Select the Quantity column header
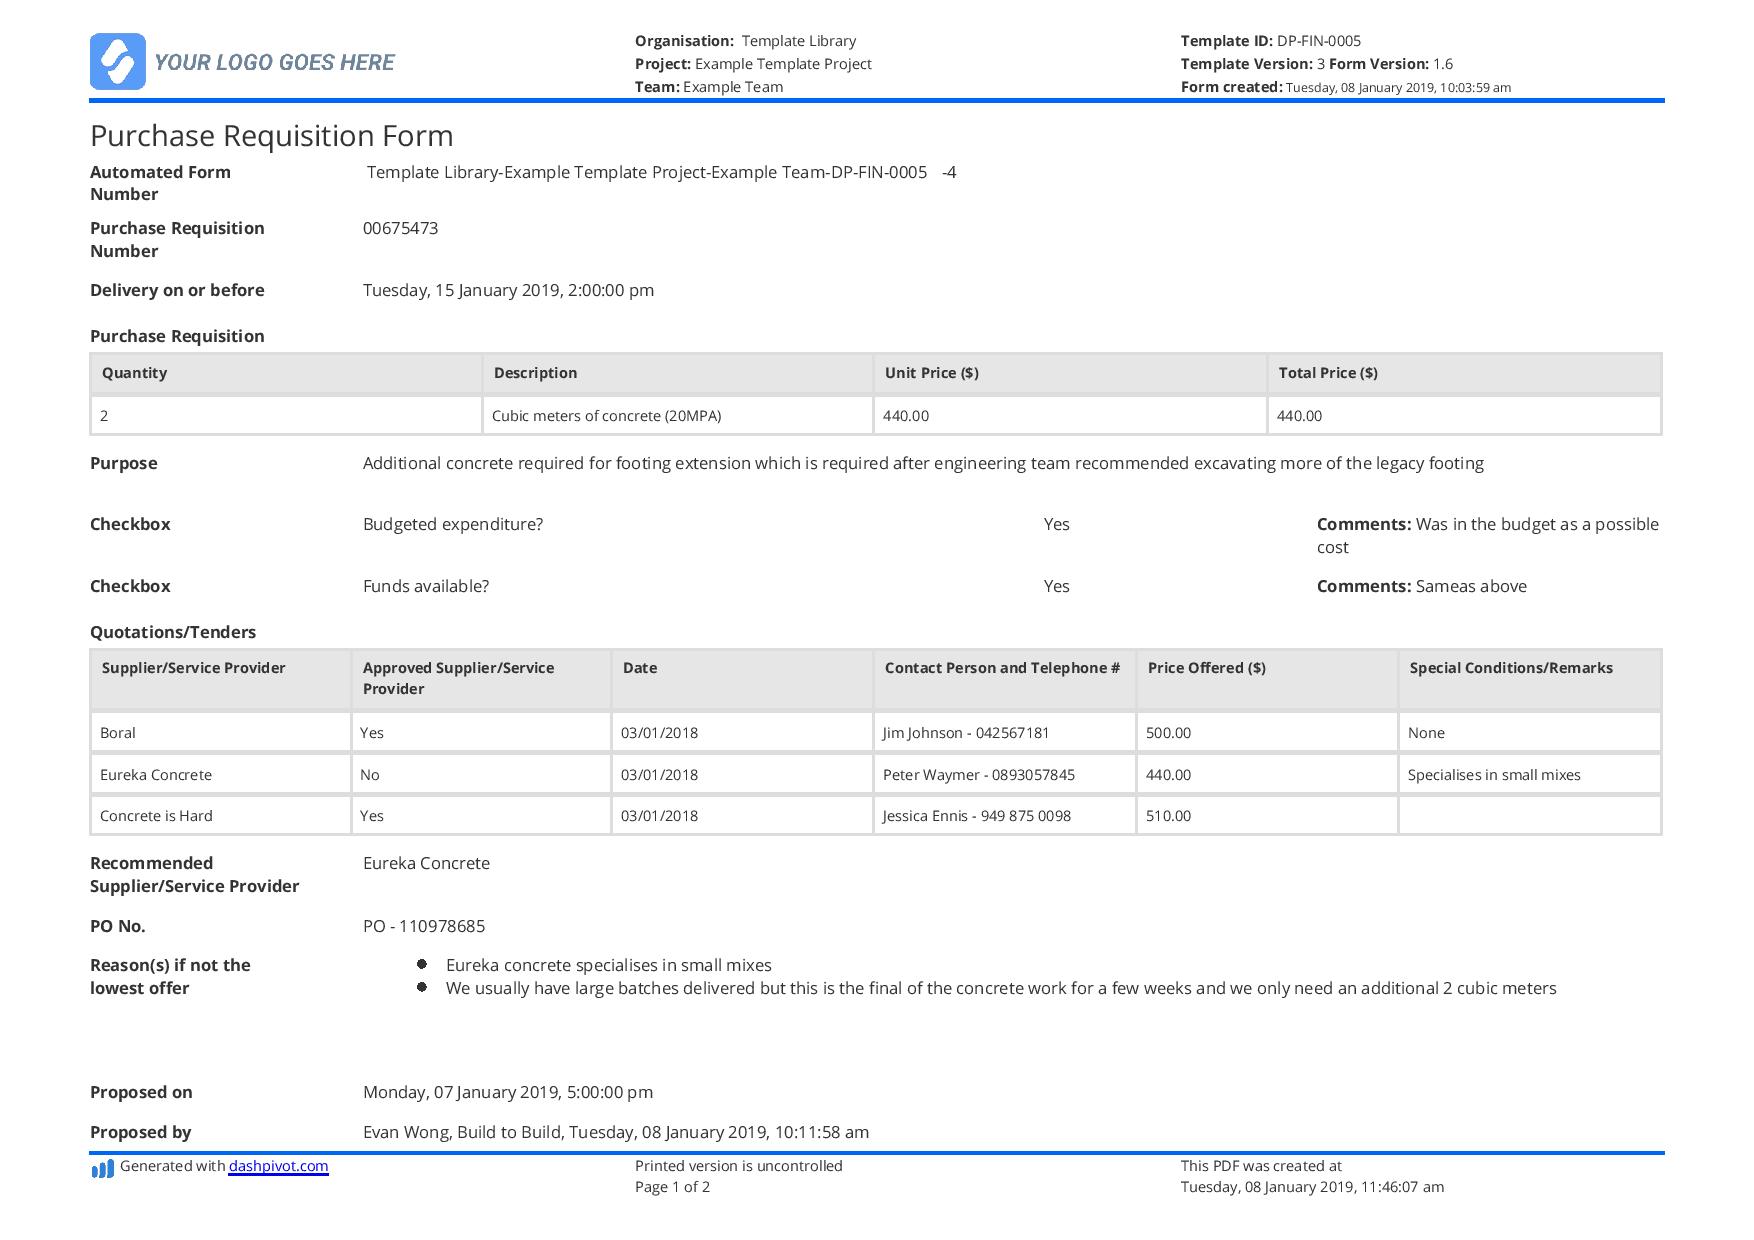Viewport: 1754px width, 1240px height. coord(133,372)
